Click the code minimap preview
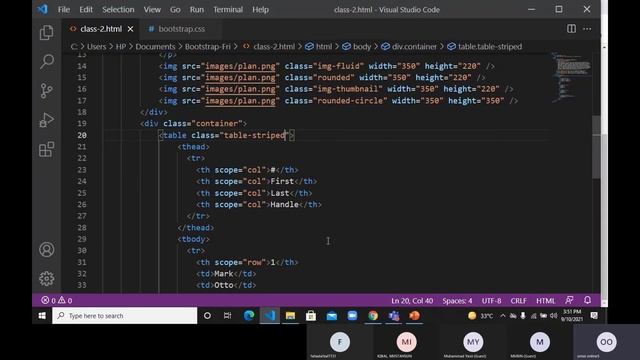Viewport: 640px width, 360px height. tap(571, 78)
